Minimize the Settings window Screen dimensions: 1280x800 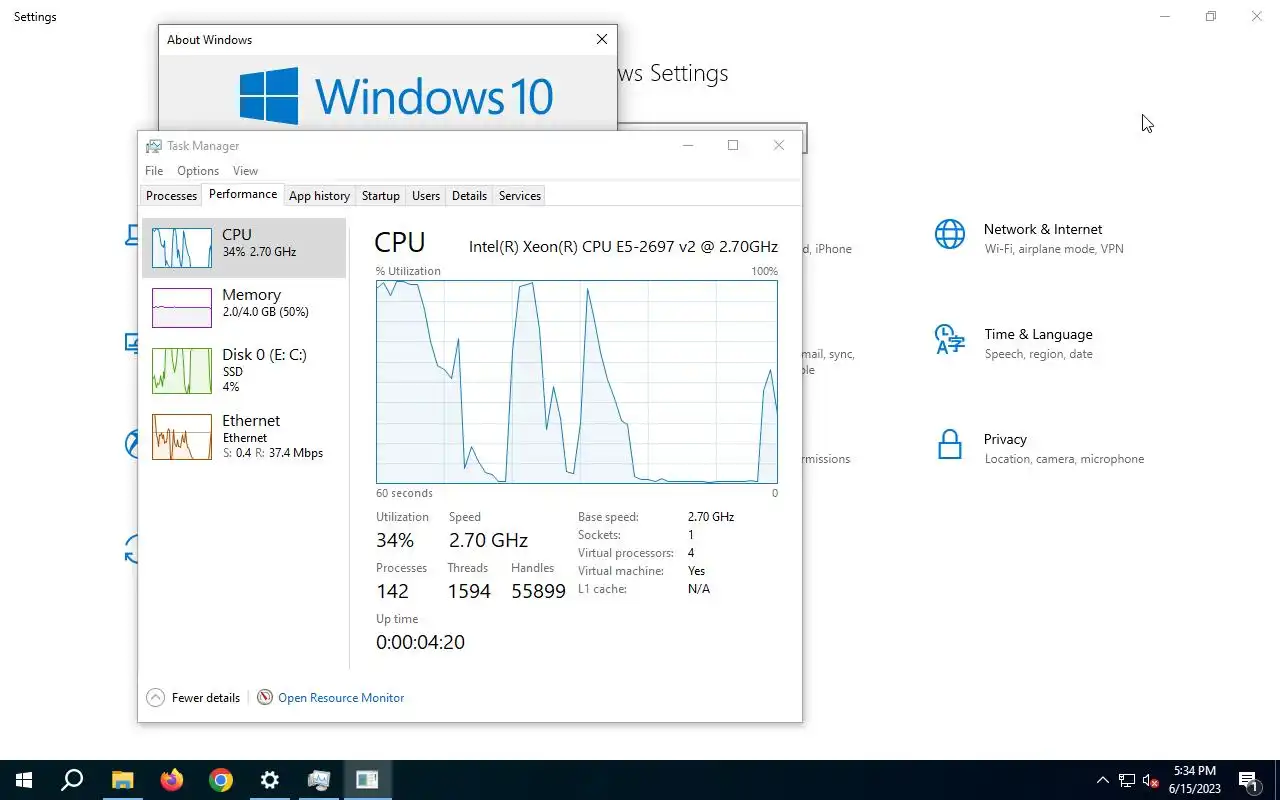[x=1165, y=17]
